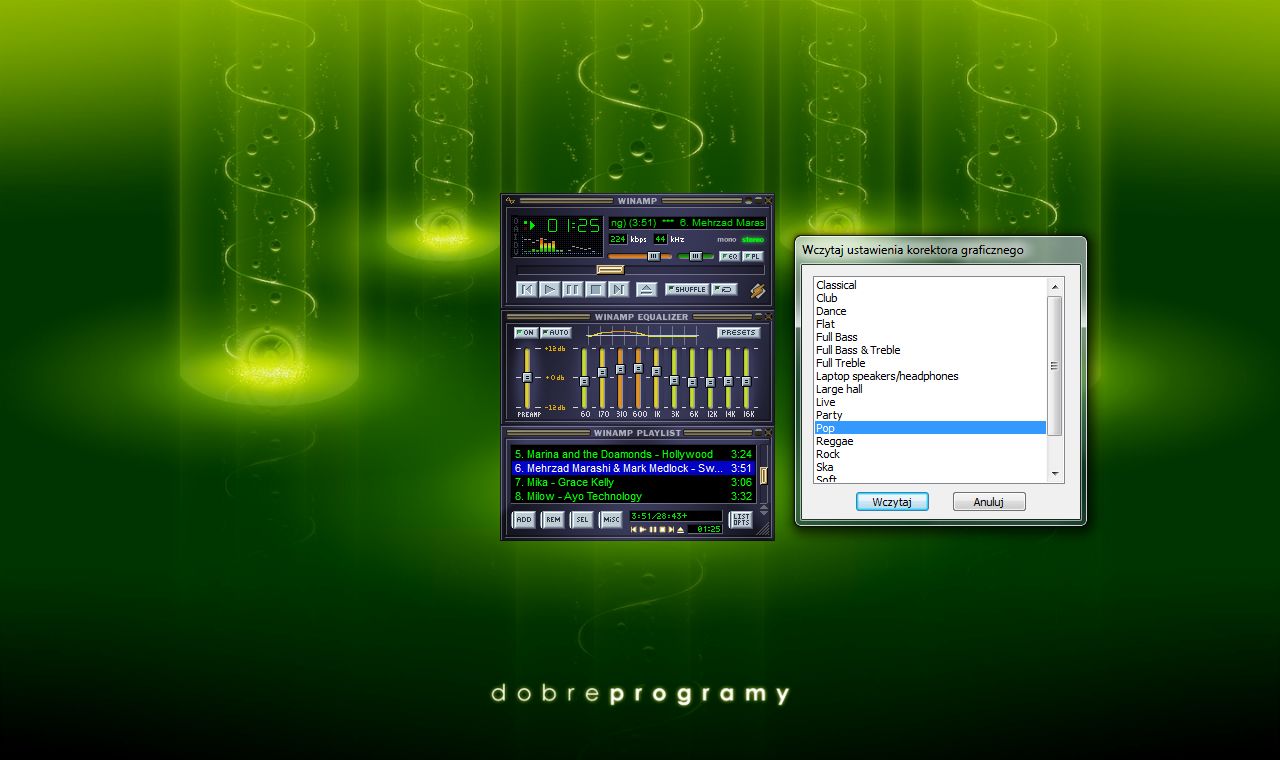The image size is (1280, 760).
Task: Click the Winamp balance slider
Action: (696, 256)
